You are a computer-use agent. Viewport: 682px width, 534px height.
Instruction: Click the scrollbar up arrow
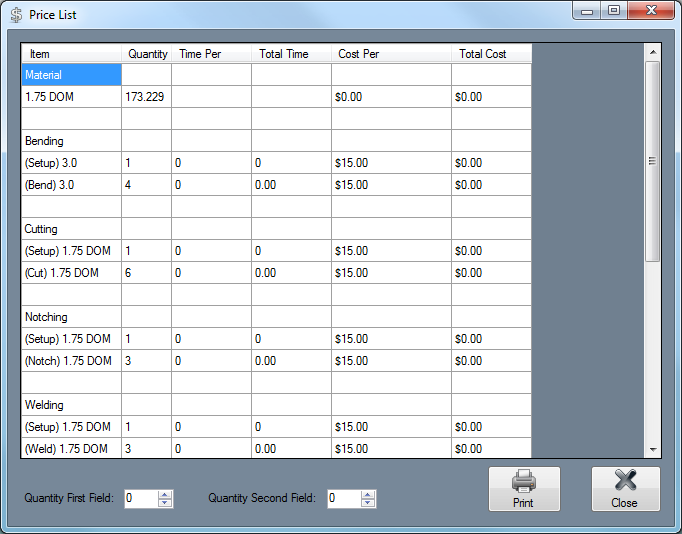pyautogui.click(x=653, y=52)
